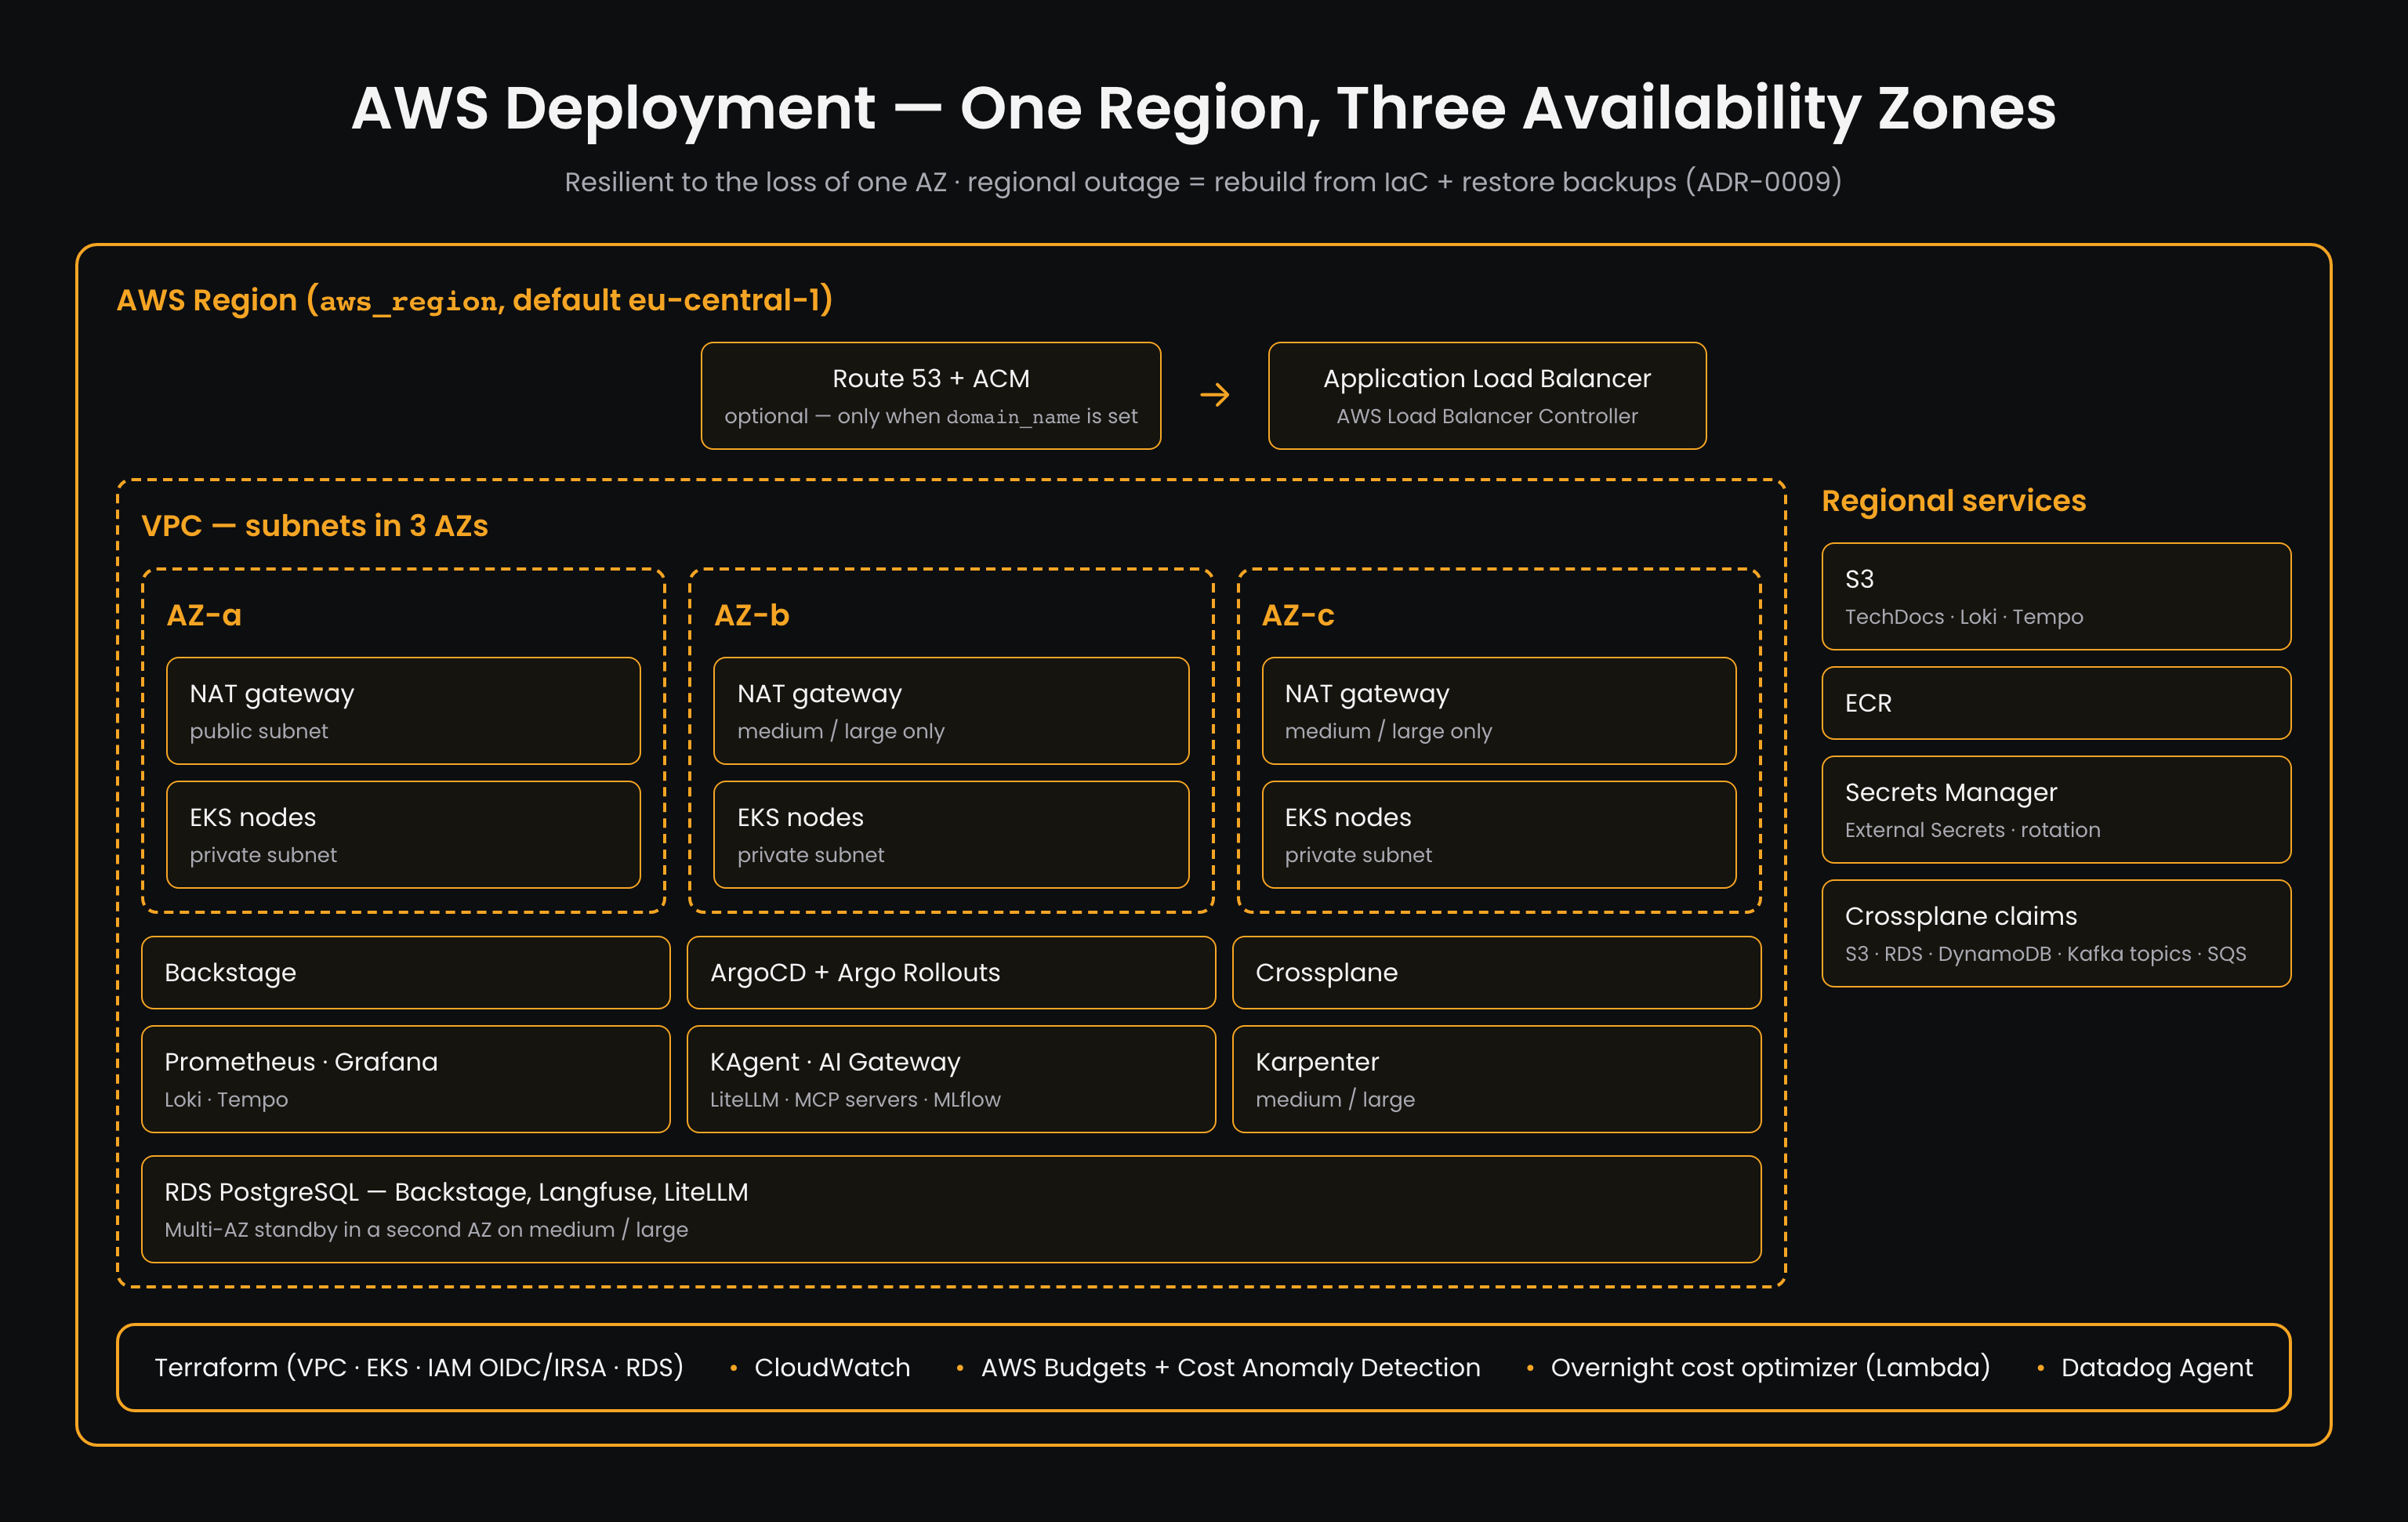Click the 'optional — only when domain_name is set' text
2408x1522 pixels.
(x=931, y=416)
